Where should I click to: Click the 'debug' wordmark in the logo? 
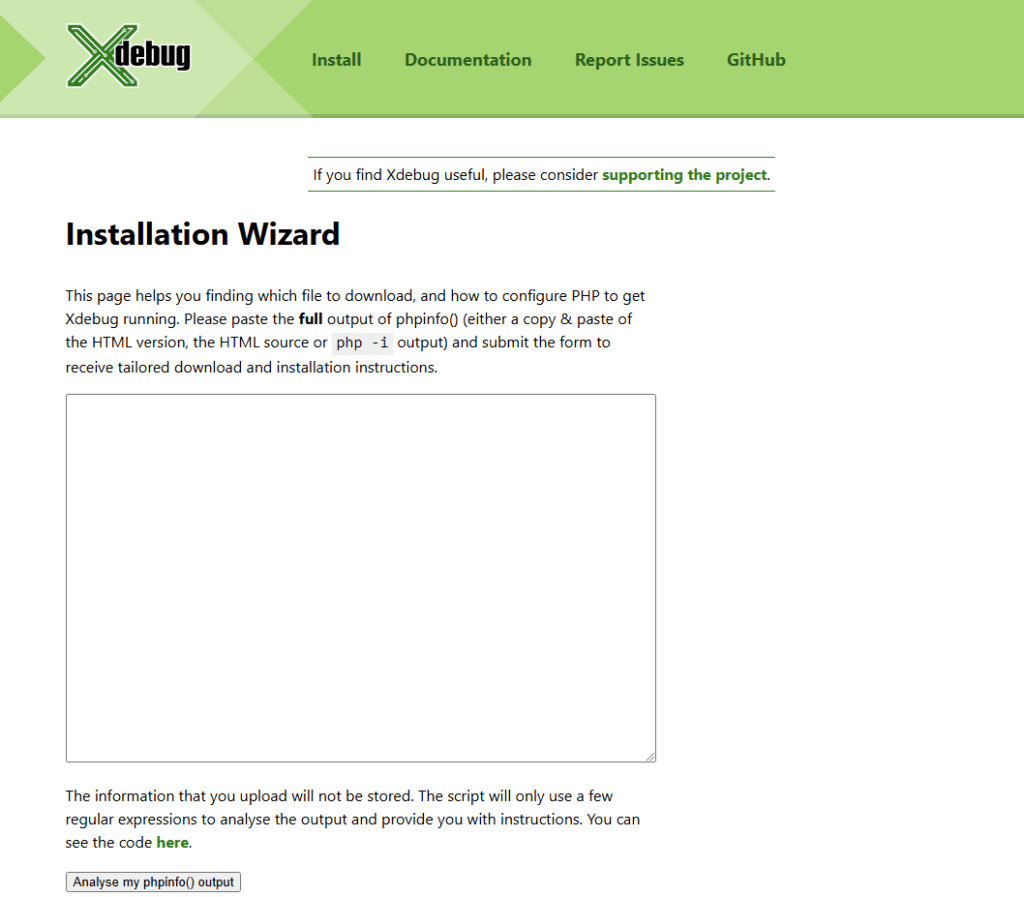(152, 54)
